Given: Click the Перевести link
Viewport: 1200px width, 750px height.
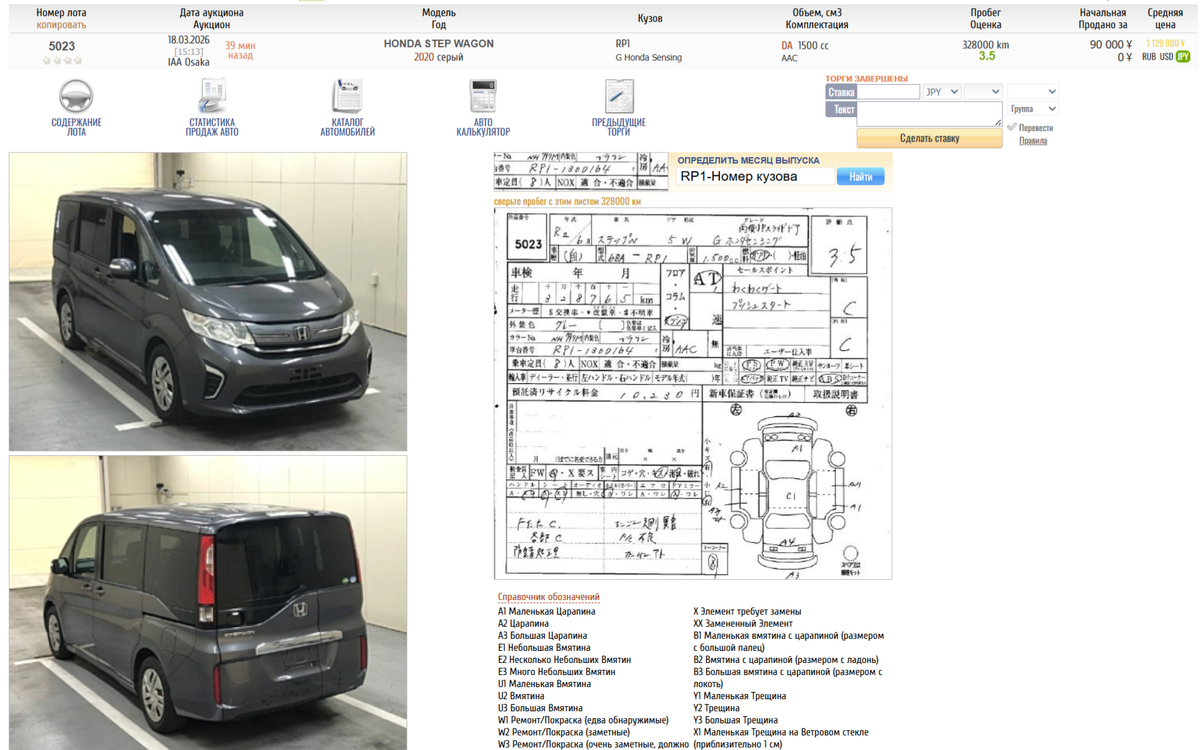Looking at the screenshot, I should [1035, 128].
